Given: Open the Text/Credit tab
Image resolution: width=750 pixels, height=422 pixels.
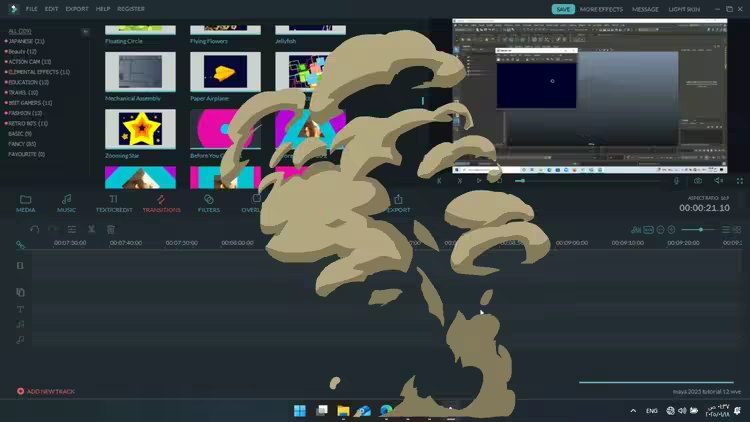Looking at the screenshot, I should [113, 203].
